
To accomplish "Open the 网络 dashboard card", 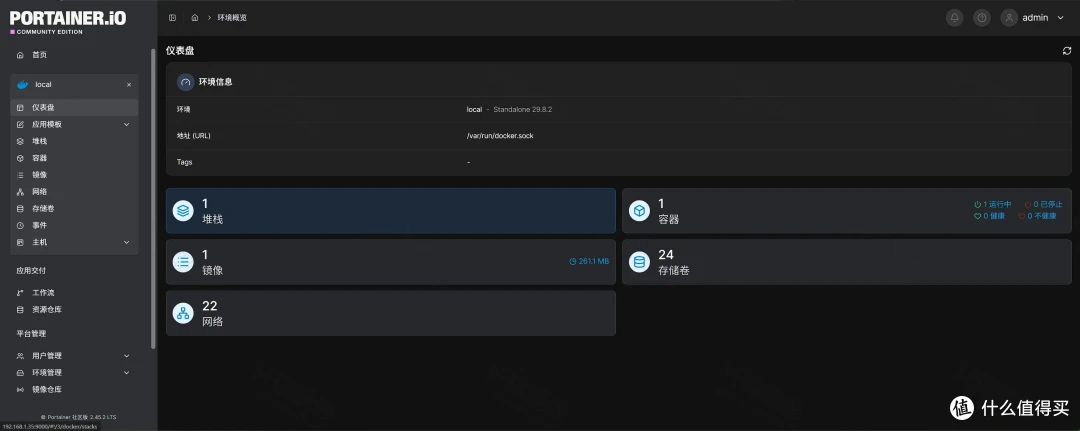I will point(391,313).
